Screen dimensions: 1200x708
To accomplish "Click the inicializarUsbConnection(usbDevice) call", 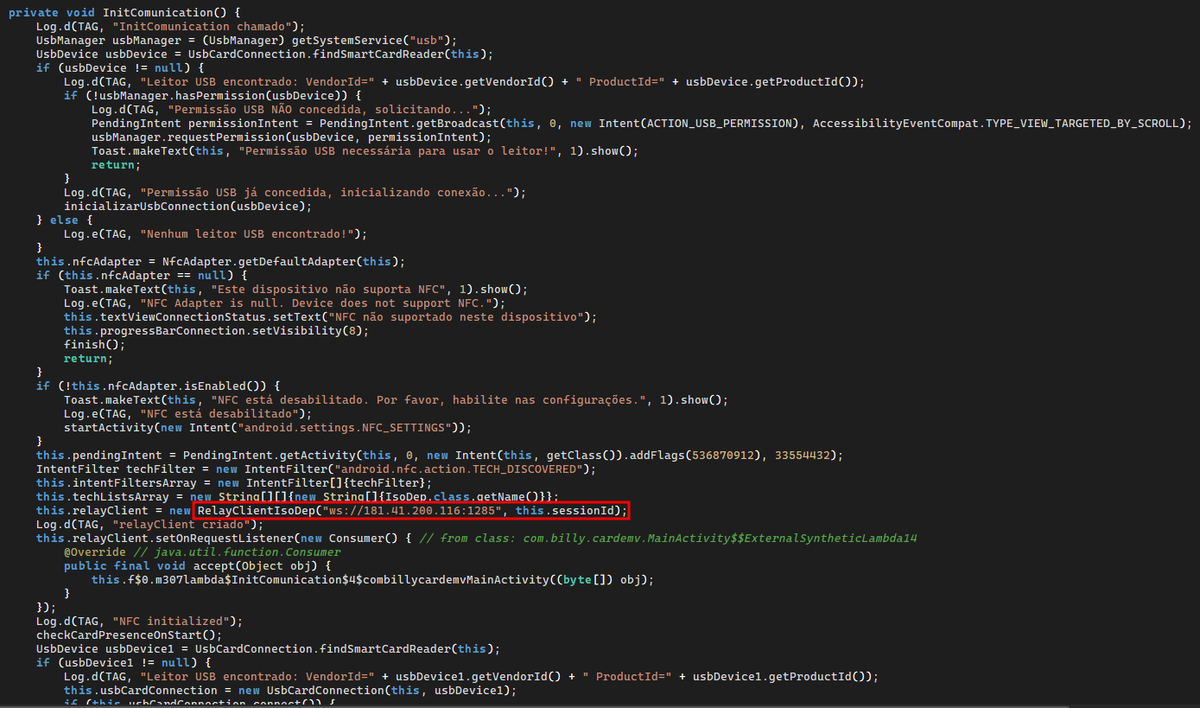I will point(187,207).
